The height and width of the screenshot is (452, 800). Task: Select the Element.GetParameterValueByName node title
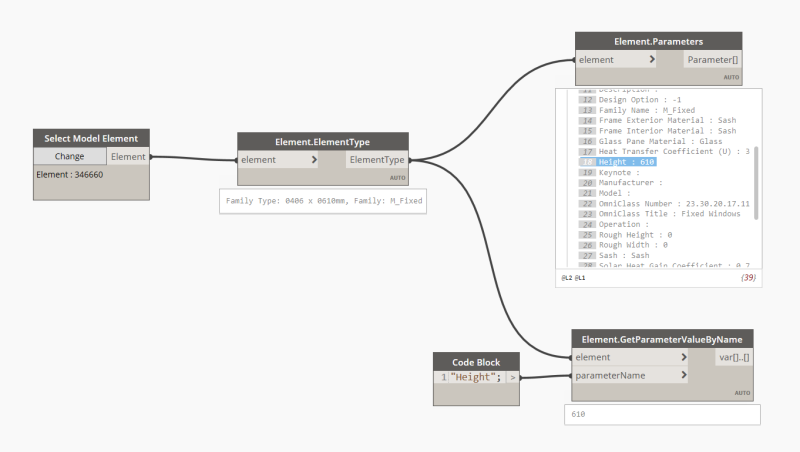[x=662, y=339]
